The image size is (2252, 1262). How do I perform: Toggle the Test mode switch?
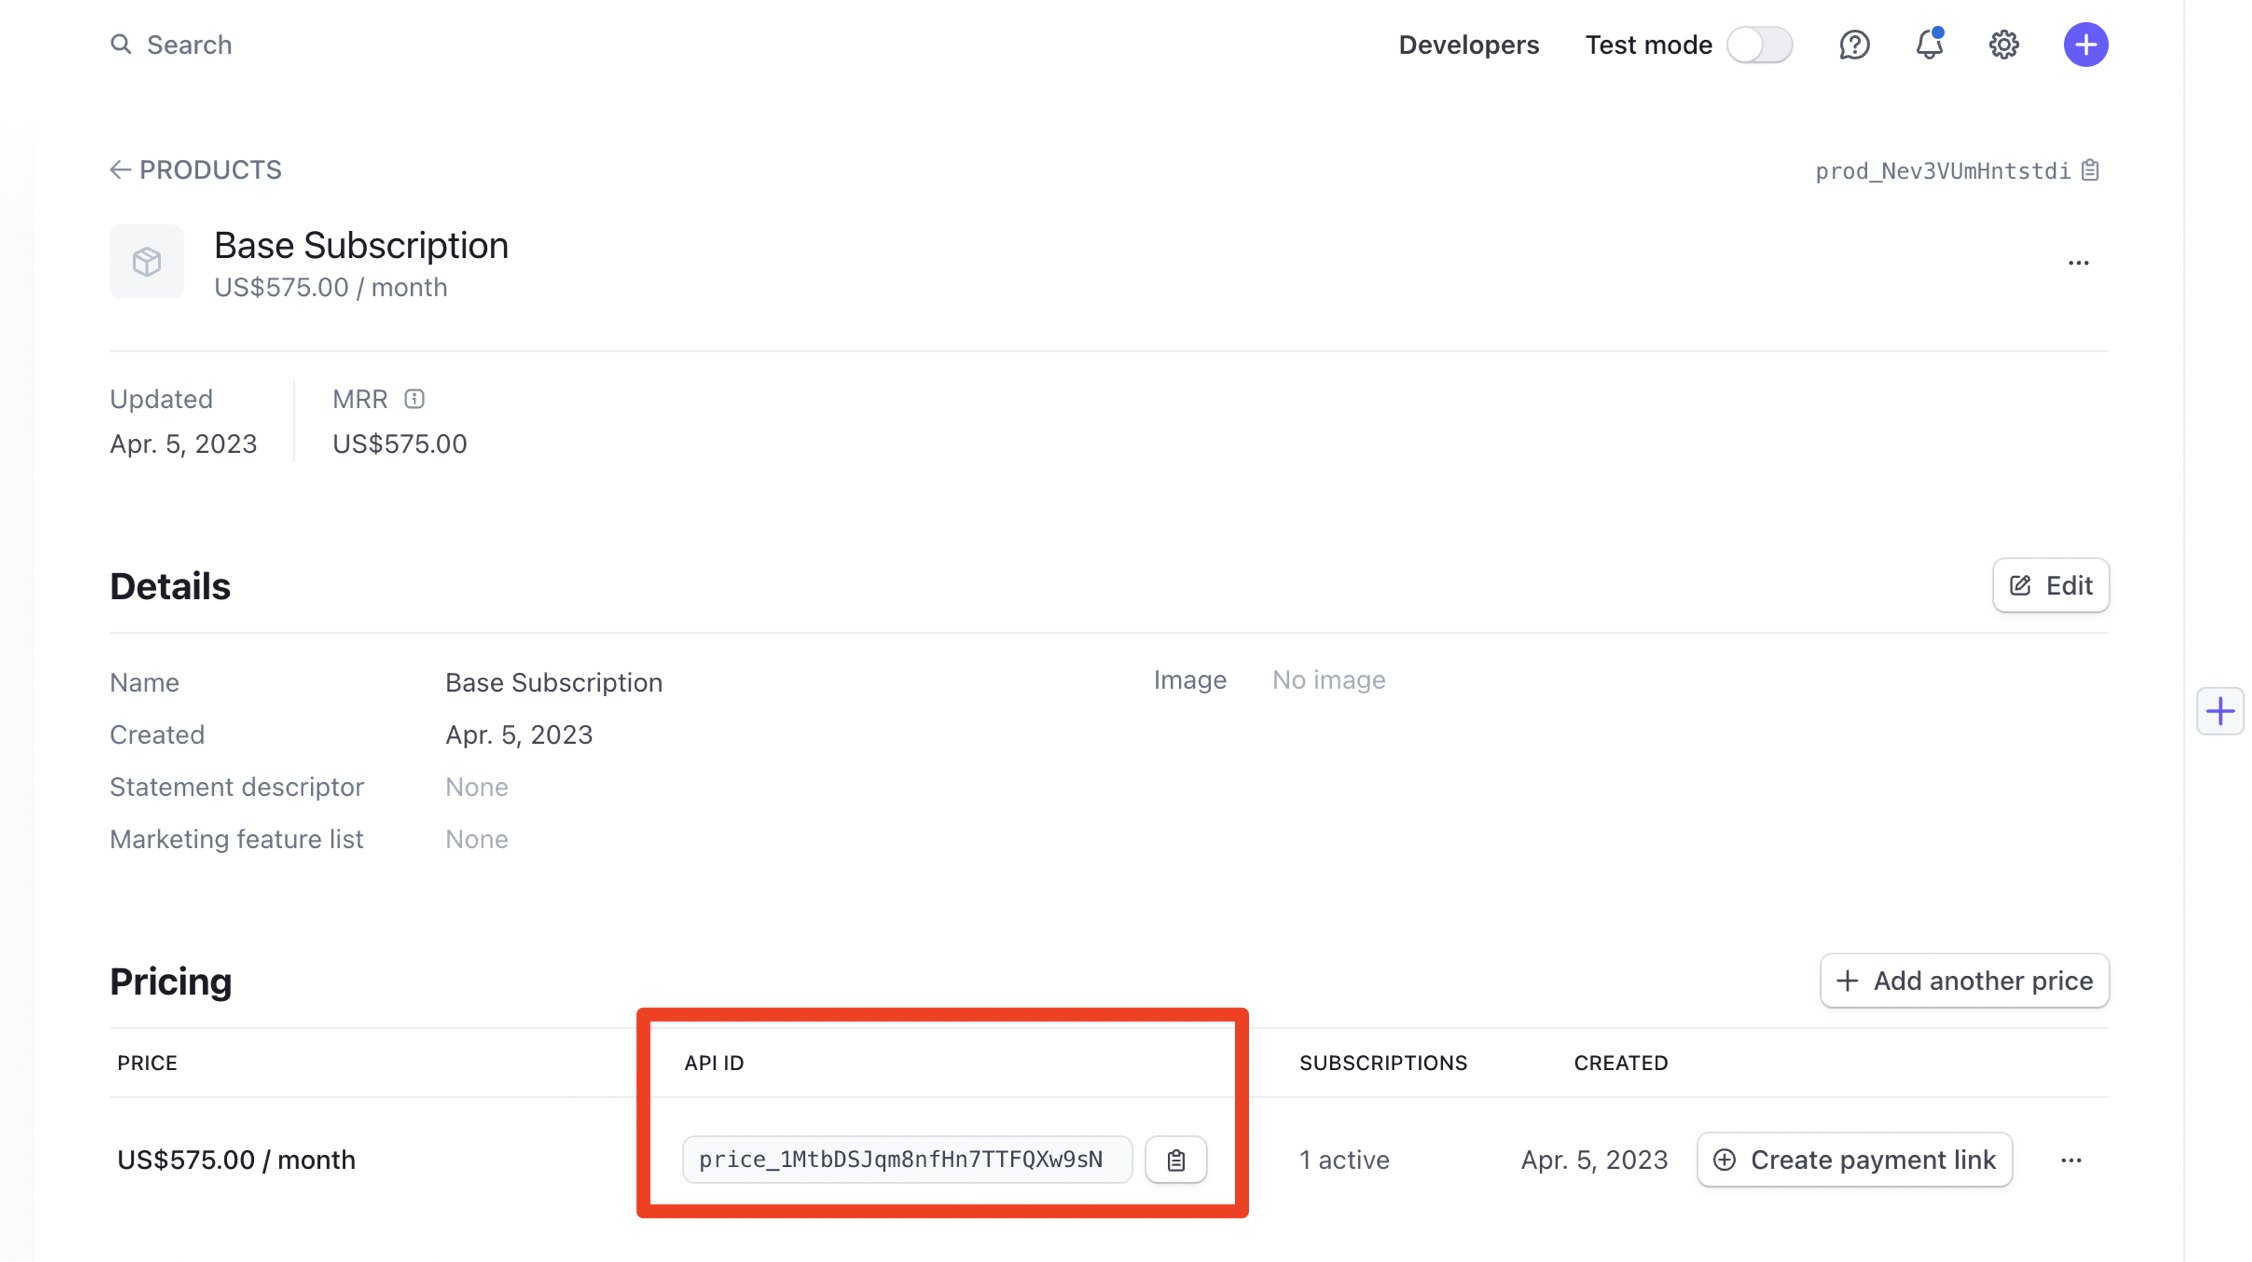click(x=1760, y=45)
